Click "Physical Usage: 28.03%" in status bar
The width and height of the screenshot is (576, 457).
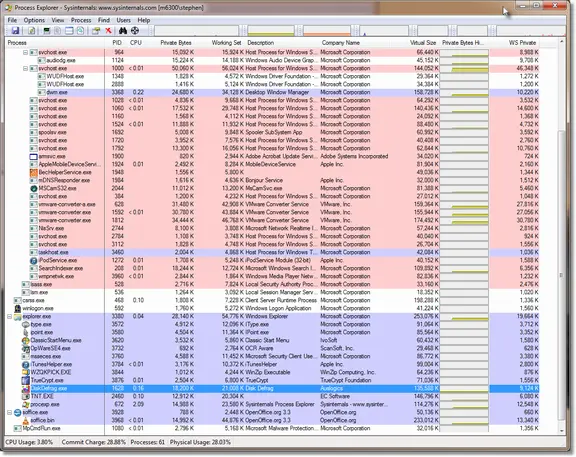(200, 442)
